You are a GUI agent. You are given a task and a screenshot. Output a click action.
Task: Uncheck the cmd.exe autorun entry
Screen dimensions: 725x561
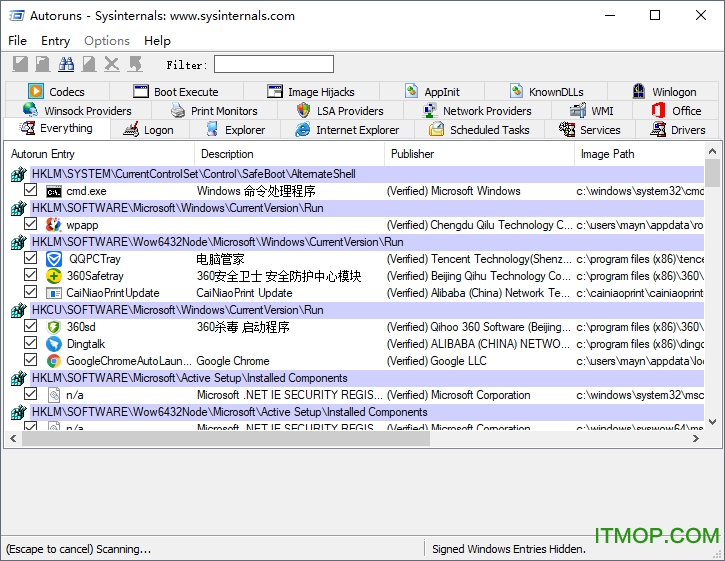31,190
